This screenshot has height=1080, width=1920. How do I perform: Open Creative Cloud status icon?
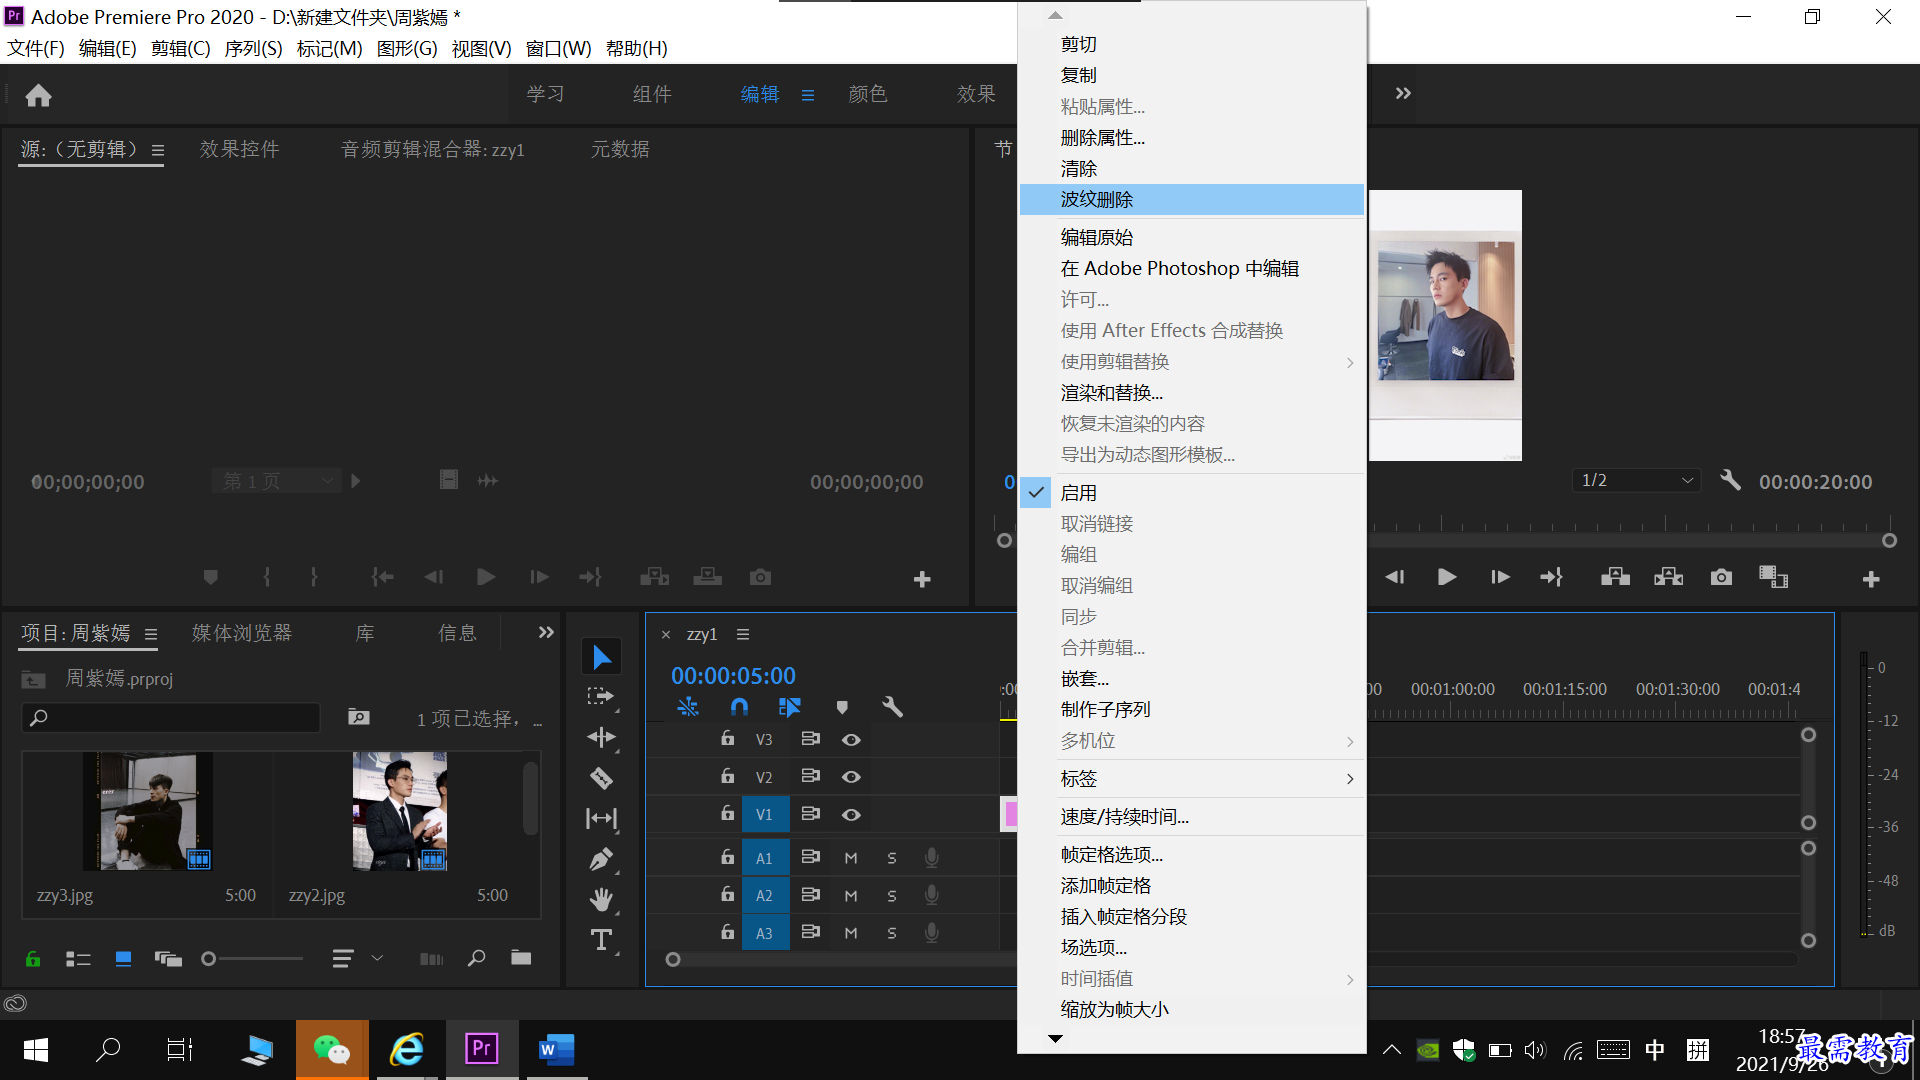pyautogui.click(x=15, y=1003)
